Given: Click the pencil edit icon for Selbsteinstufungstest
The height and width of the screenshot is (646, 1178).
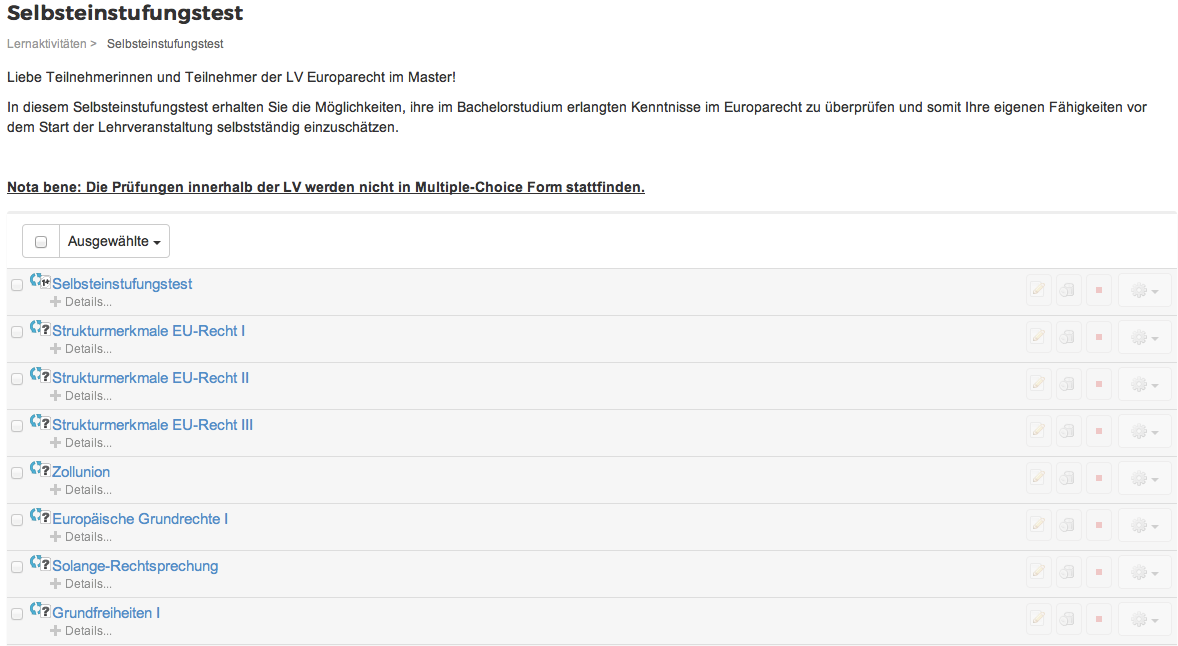Looking at the screenshot, I should point(1039,291).
